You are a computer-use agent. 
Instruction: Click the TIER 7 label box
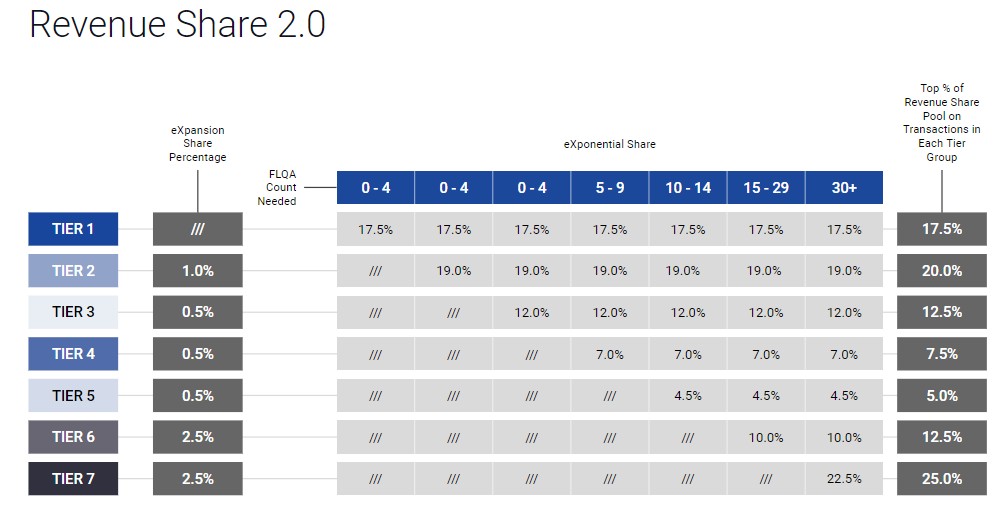[73, 479]
